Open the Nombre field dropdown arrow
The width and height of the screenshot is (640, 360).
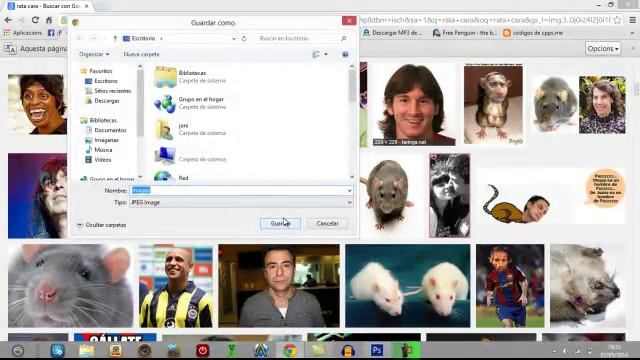349,191
